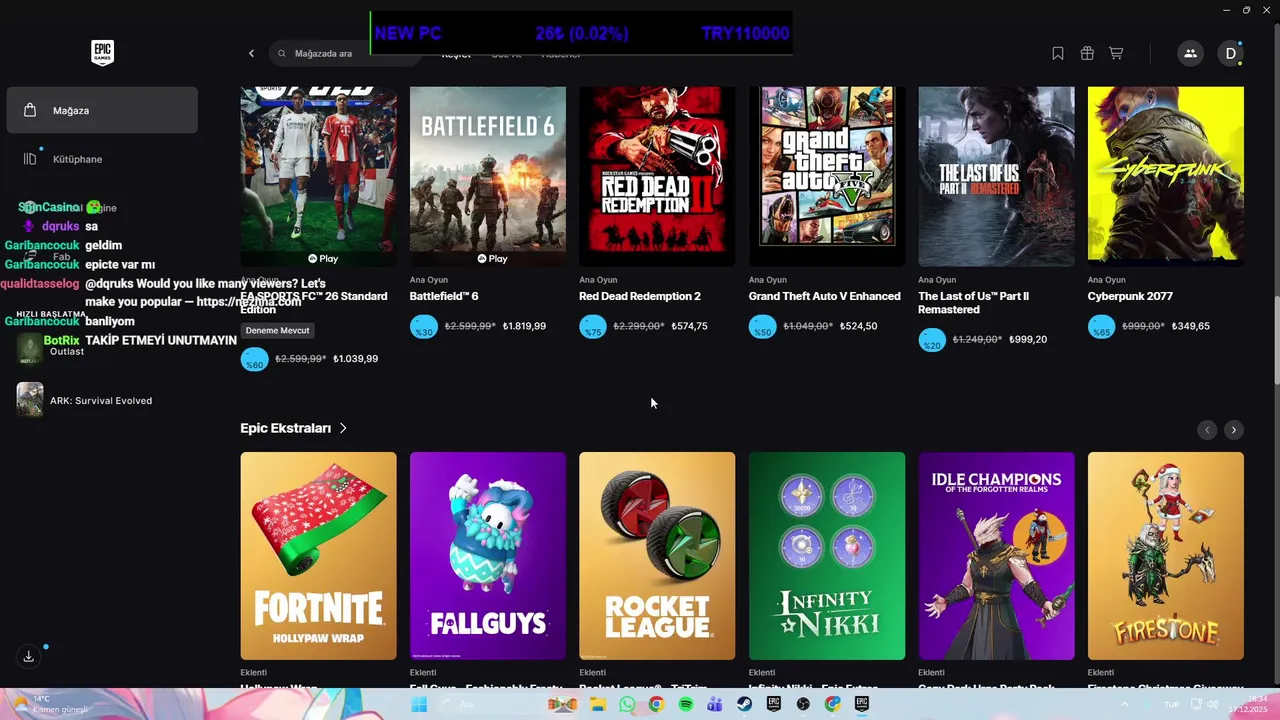Open File Explorer from the taskbar
1280x720 pixels.
[x=598, y=704]
